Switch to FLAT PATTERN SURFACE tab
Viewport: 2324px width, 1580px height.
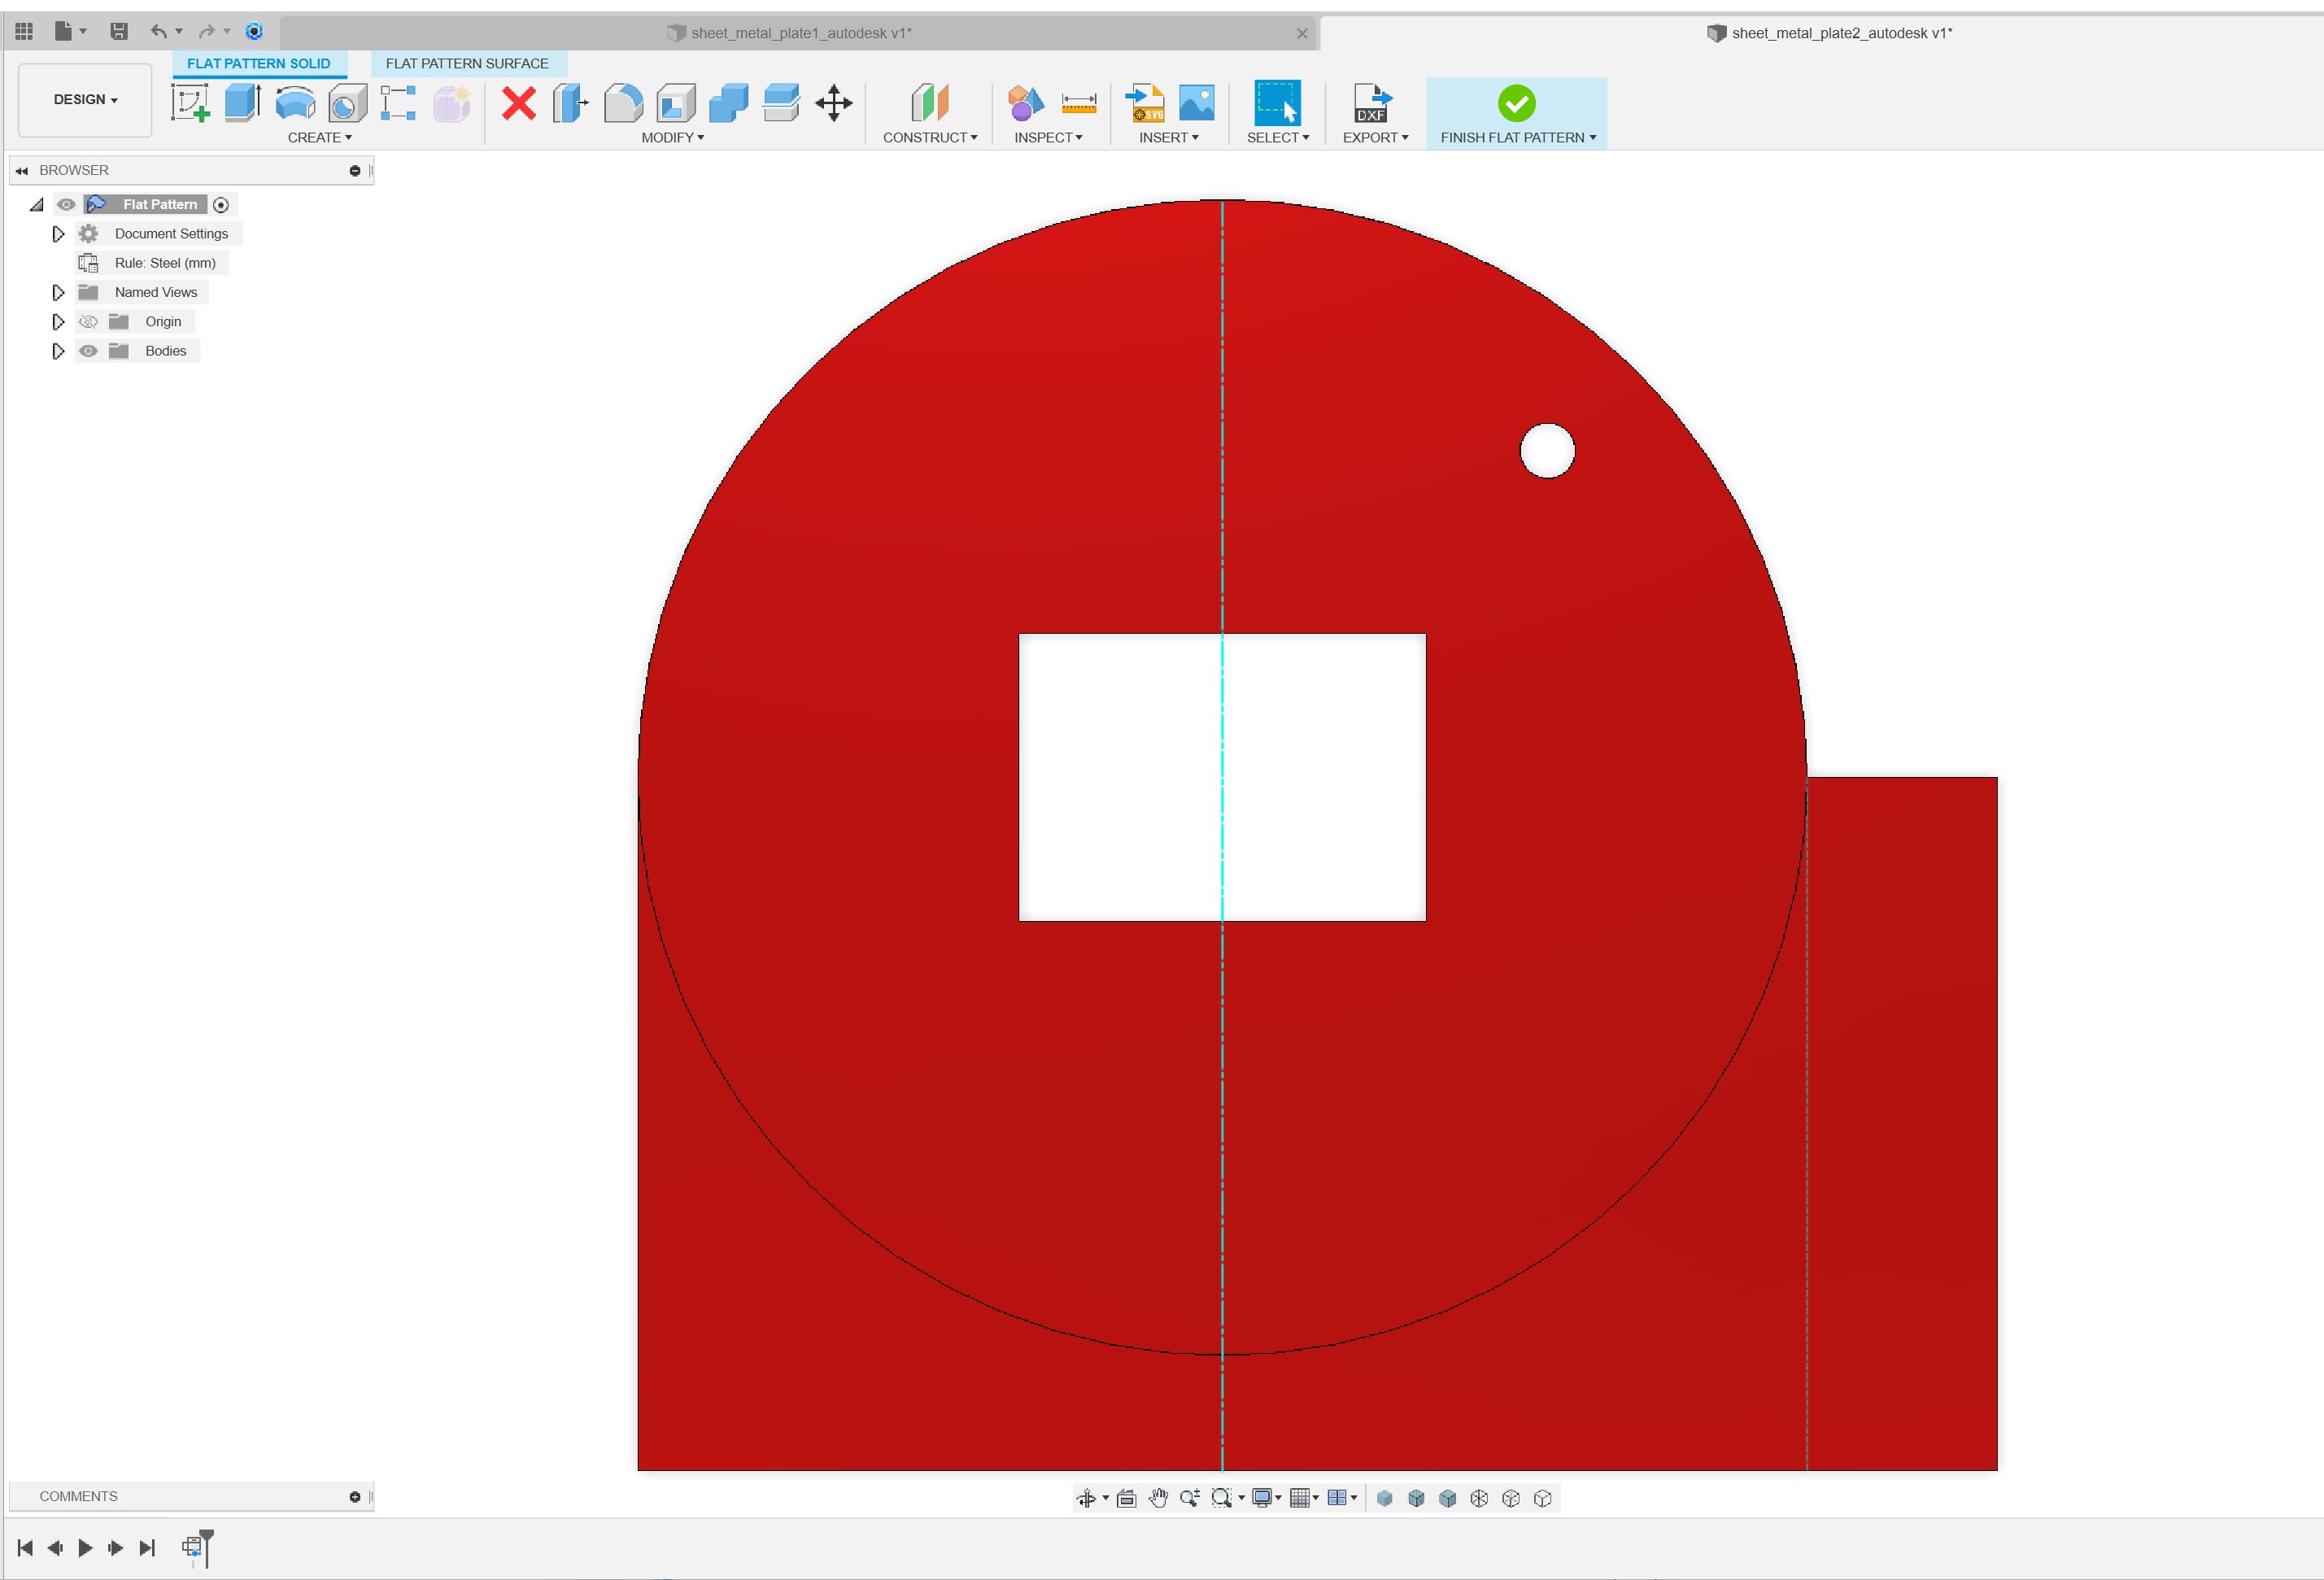click(x=467, y=63)
